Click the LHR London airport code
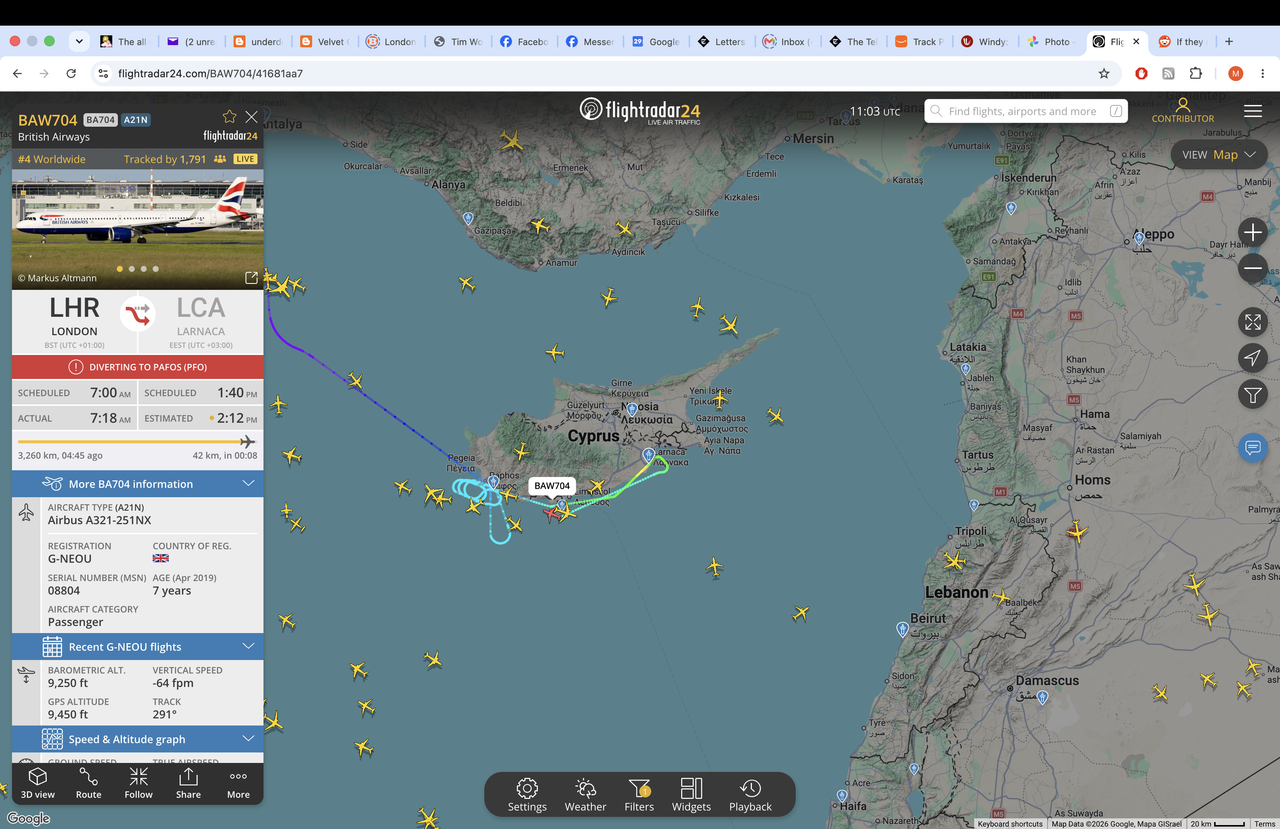Viewport: 1280px width, 829px height. click(x=74, y=308)
